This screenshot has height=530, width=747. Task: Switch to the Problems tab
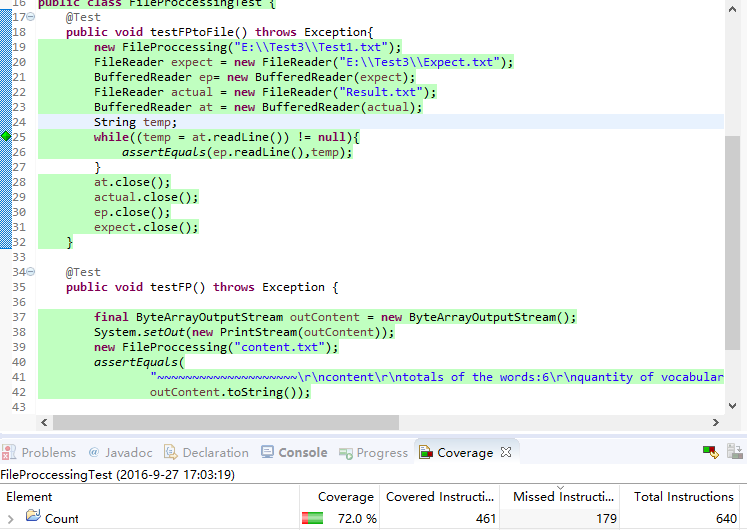39,452
